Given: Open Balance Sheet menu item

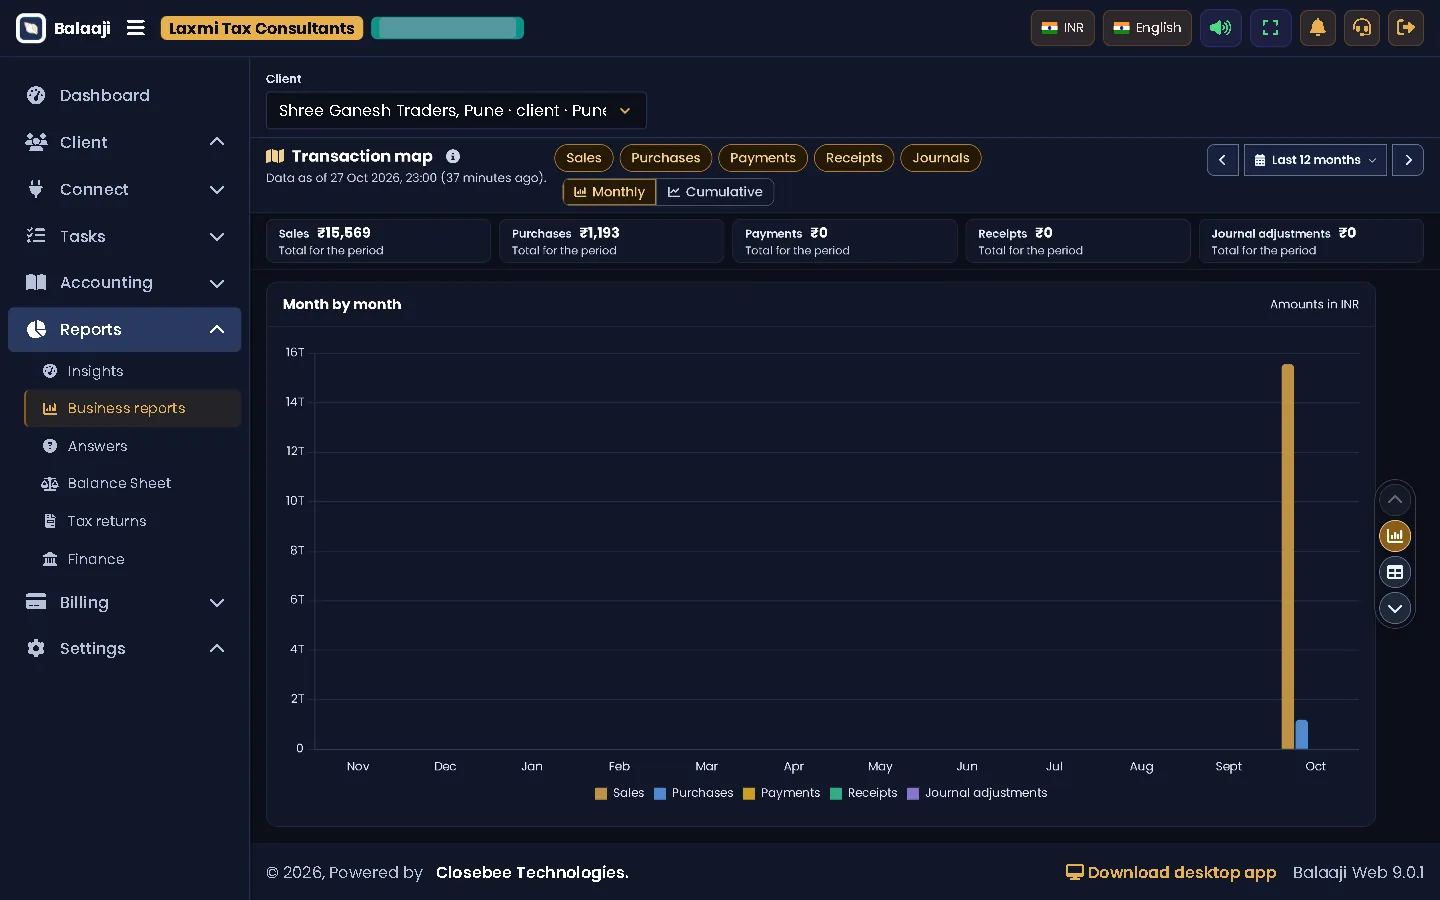Looking at the screenshot, I should click(133, 483).
